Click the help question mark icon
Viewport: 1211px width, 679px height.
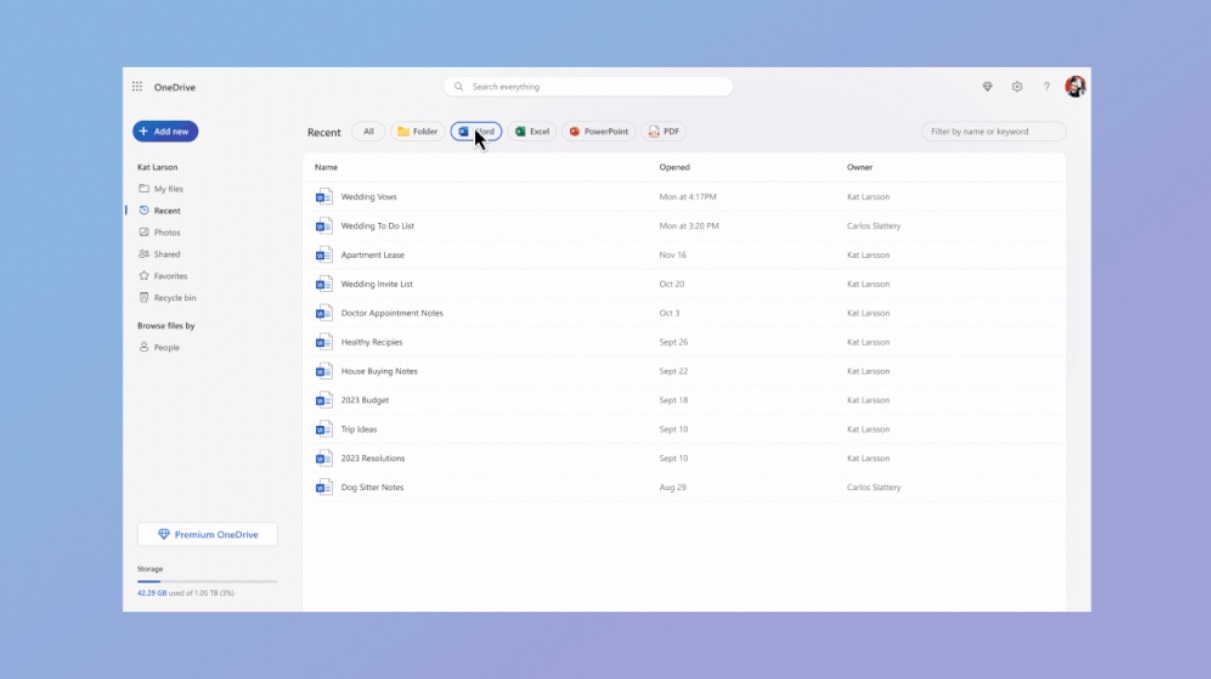(x=1047, y=87)
